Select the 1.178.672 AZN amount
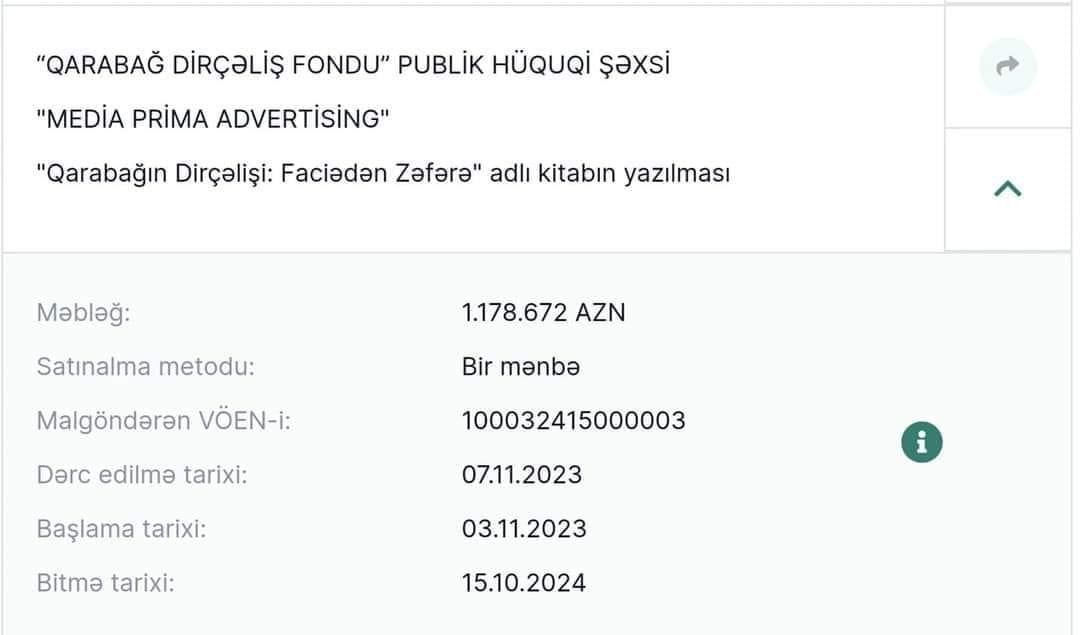The height and width of the screenshot is (635, 1080). pos(543,312)
